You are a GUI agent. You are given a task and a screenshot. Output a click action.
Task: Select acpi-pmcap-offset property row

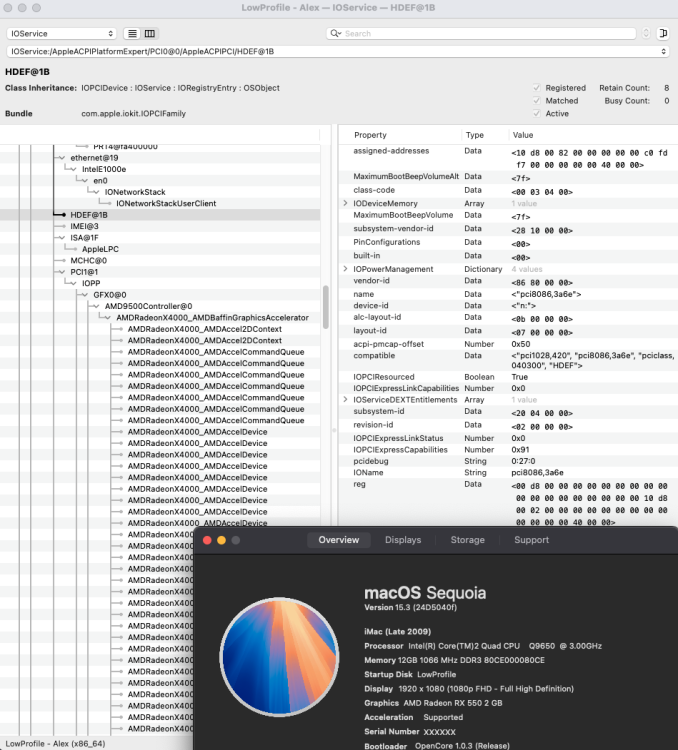pyautogui.click(x=508, y=344)
